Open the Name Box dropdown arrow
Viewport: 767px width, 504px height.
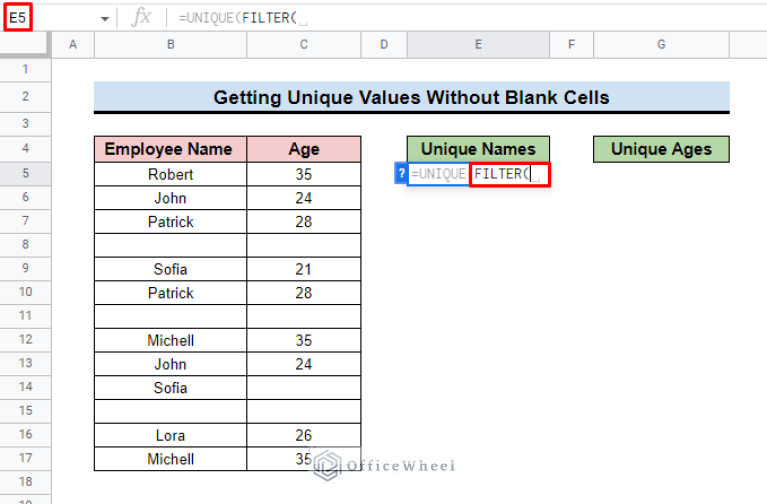pos(105,19)
